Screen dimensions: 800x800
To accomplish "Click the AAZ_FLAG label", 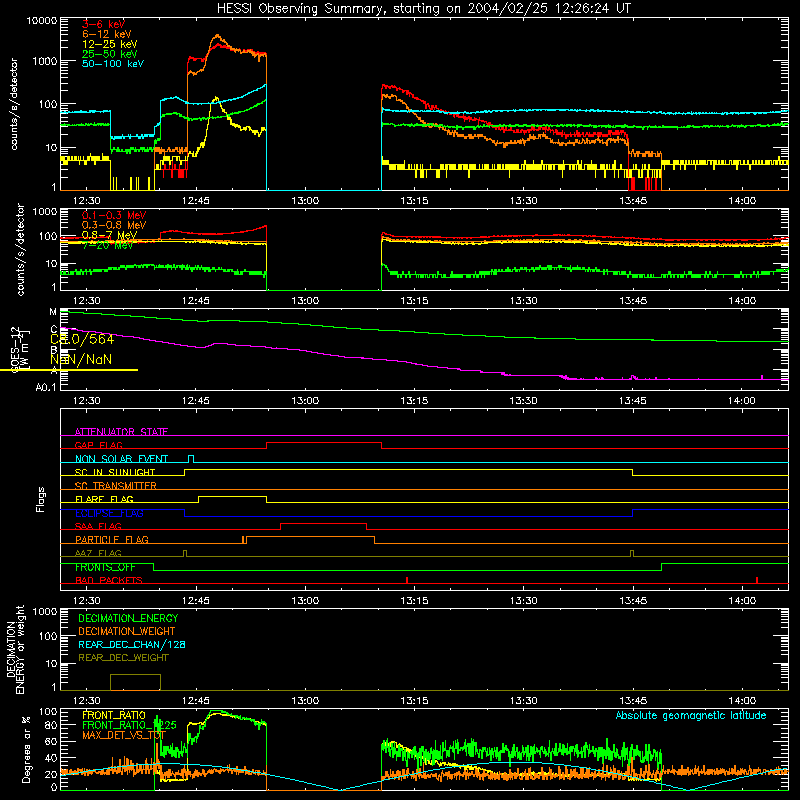I will coord(98,553).
